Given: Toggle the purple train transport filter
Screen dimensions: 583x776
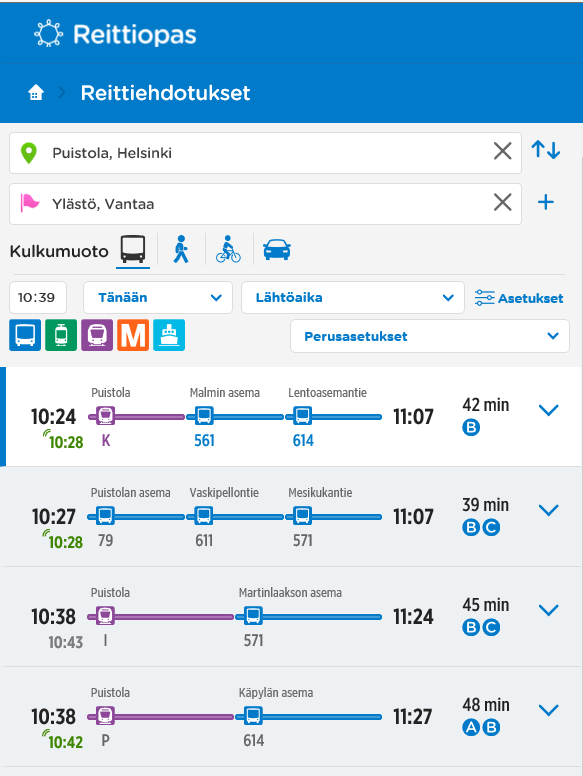Looking at the screenshot, I should point(97,335).
